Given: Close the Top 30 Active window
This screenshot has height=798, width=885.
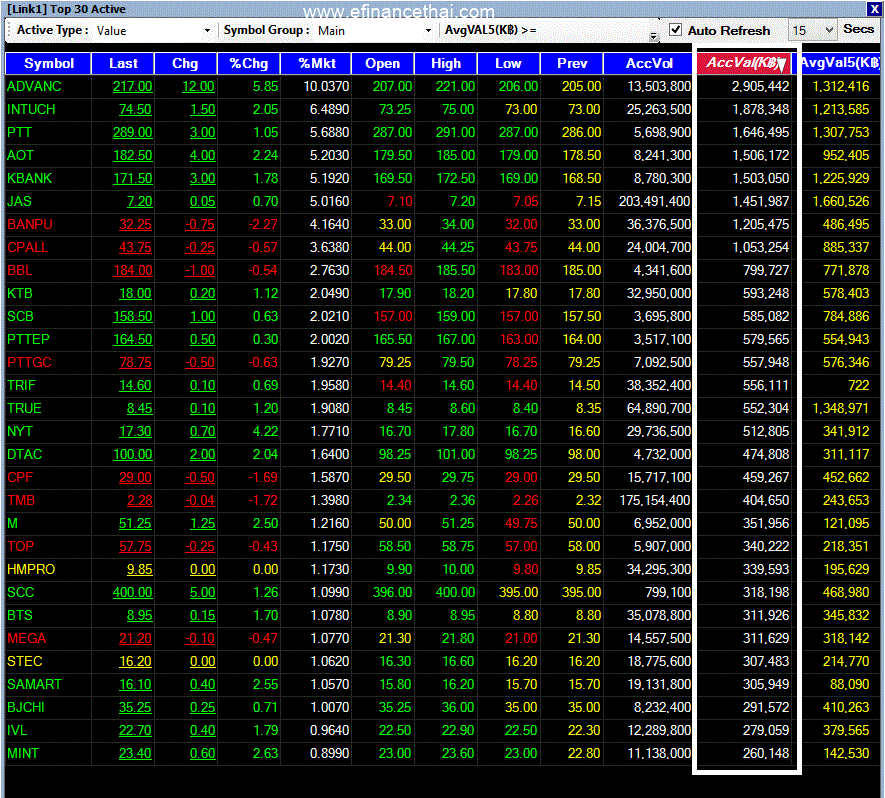Looking at the screenshot, I should (874, 8).
